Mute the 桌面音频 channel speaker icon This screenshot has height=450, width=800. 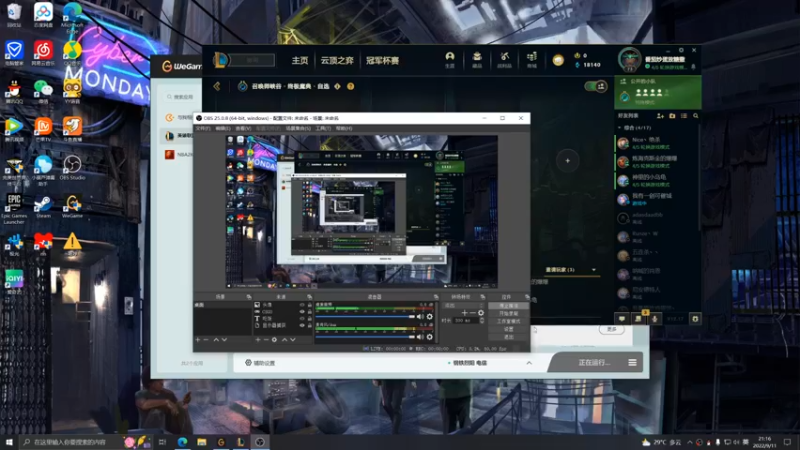click(420, 317)
